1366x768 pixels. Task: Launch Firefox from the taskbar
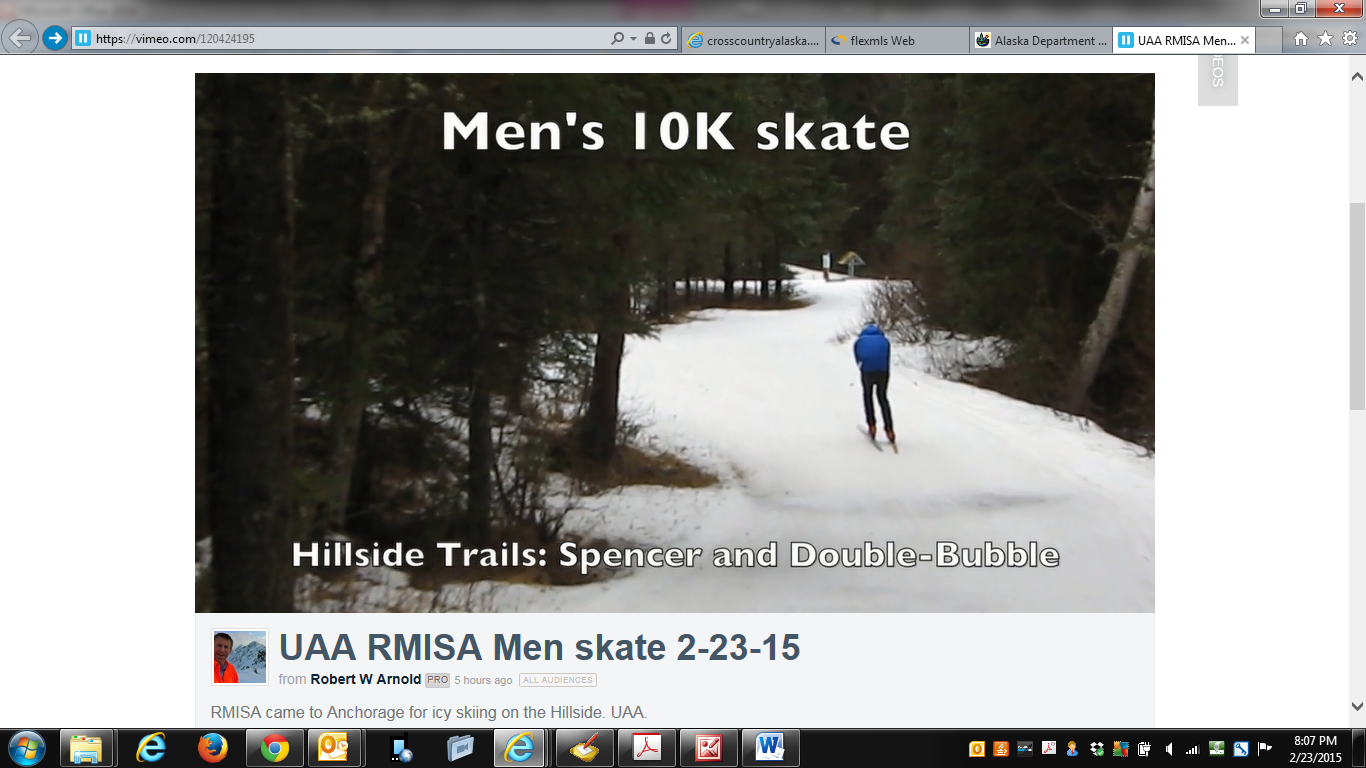212,747
